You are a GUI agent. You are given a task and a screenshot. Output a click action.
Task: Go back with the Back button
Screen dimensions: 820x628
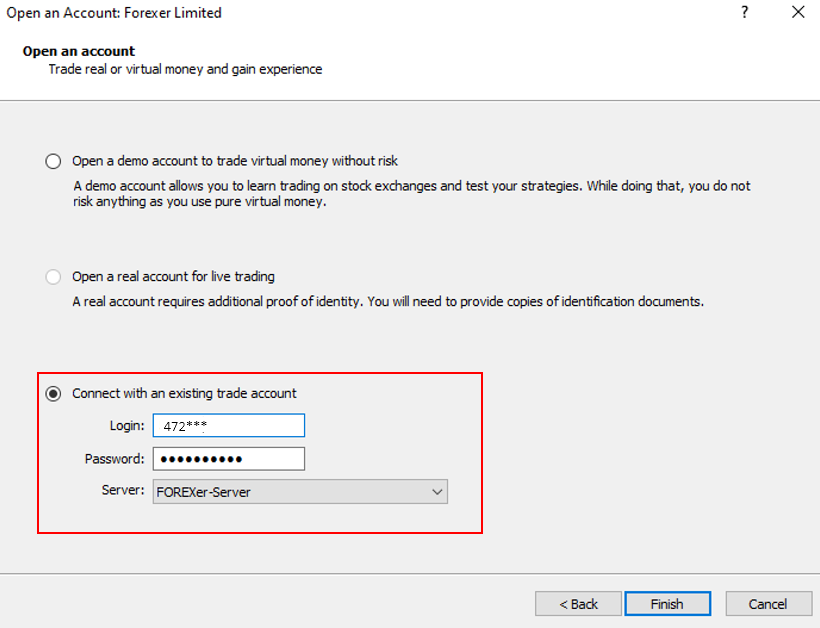point(578,604)
